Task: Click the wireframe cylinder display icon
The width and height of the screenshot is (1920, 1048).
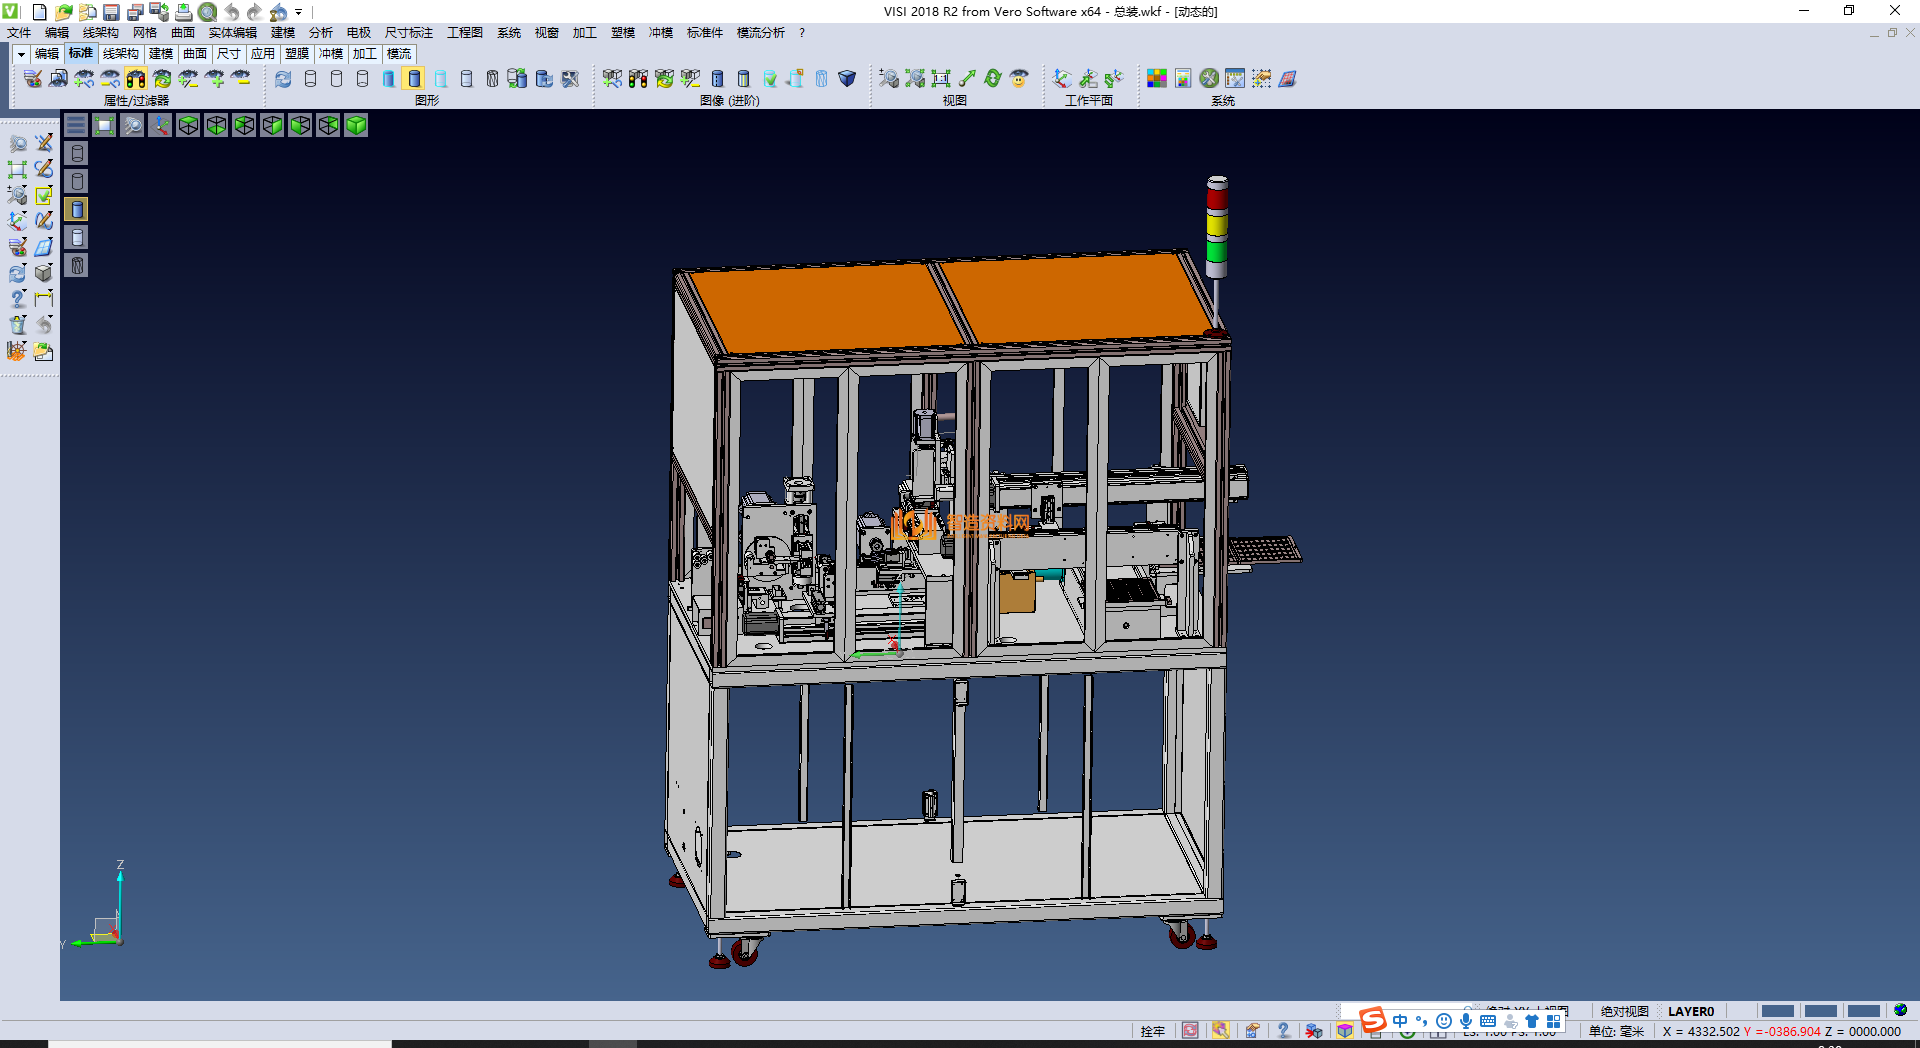Action: [x=310, y=79]
